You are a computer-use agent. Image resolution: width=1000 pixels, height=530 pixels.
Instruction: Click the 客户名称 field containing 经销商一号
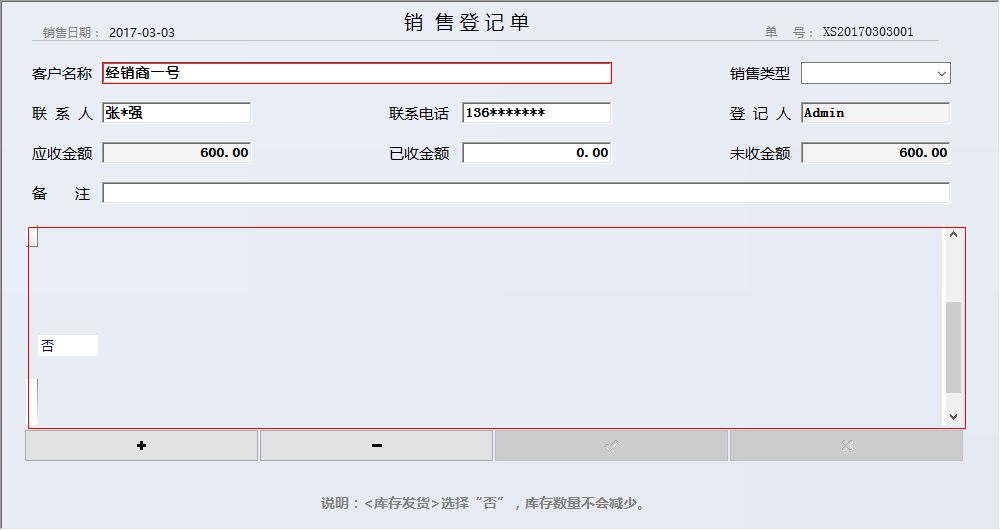click(x=356, y=73)
